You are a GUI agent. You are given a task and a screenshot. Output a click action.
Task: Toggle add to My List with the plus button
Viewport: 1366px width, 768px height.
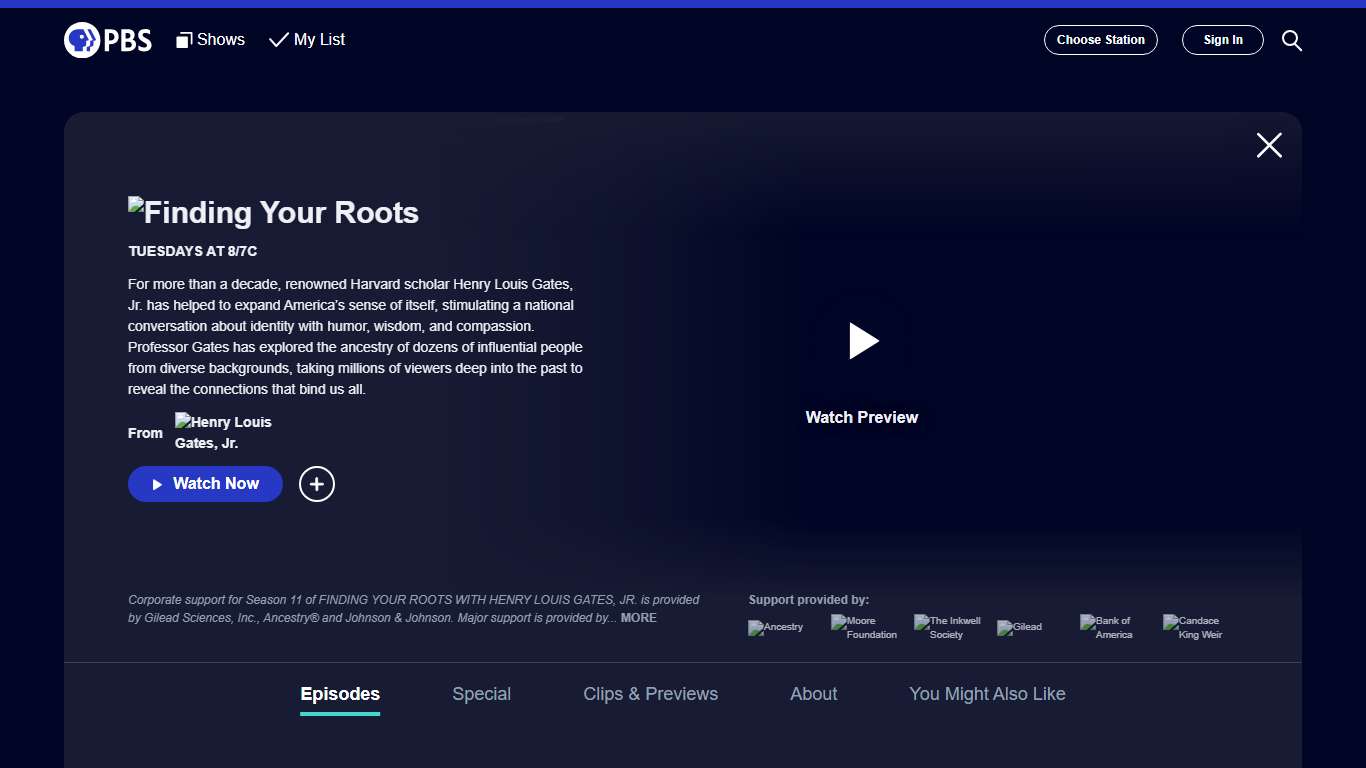[x=316, y=483]
